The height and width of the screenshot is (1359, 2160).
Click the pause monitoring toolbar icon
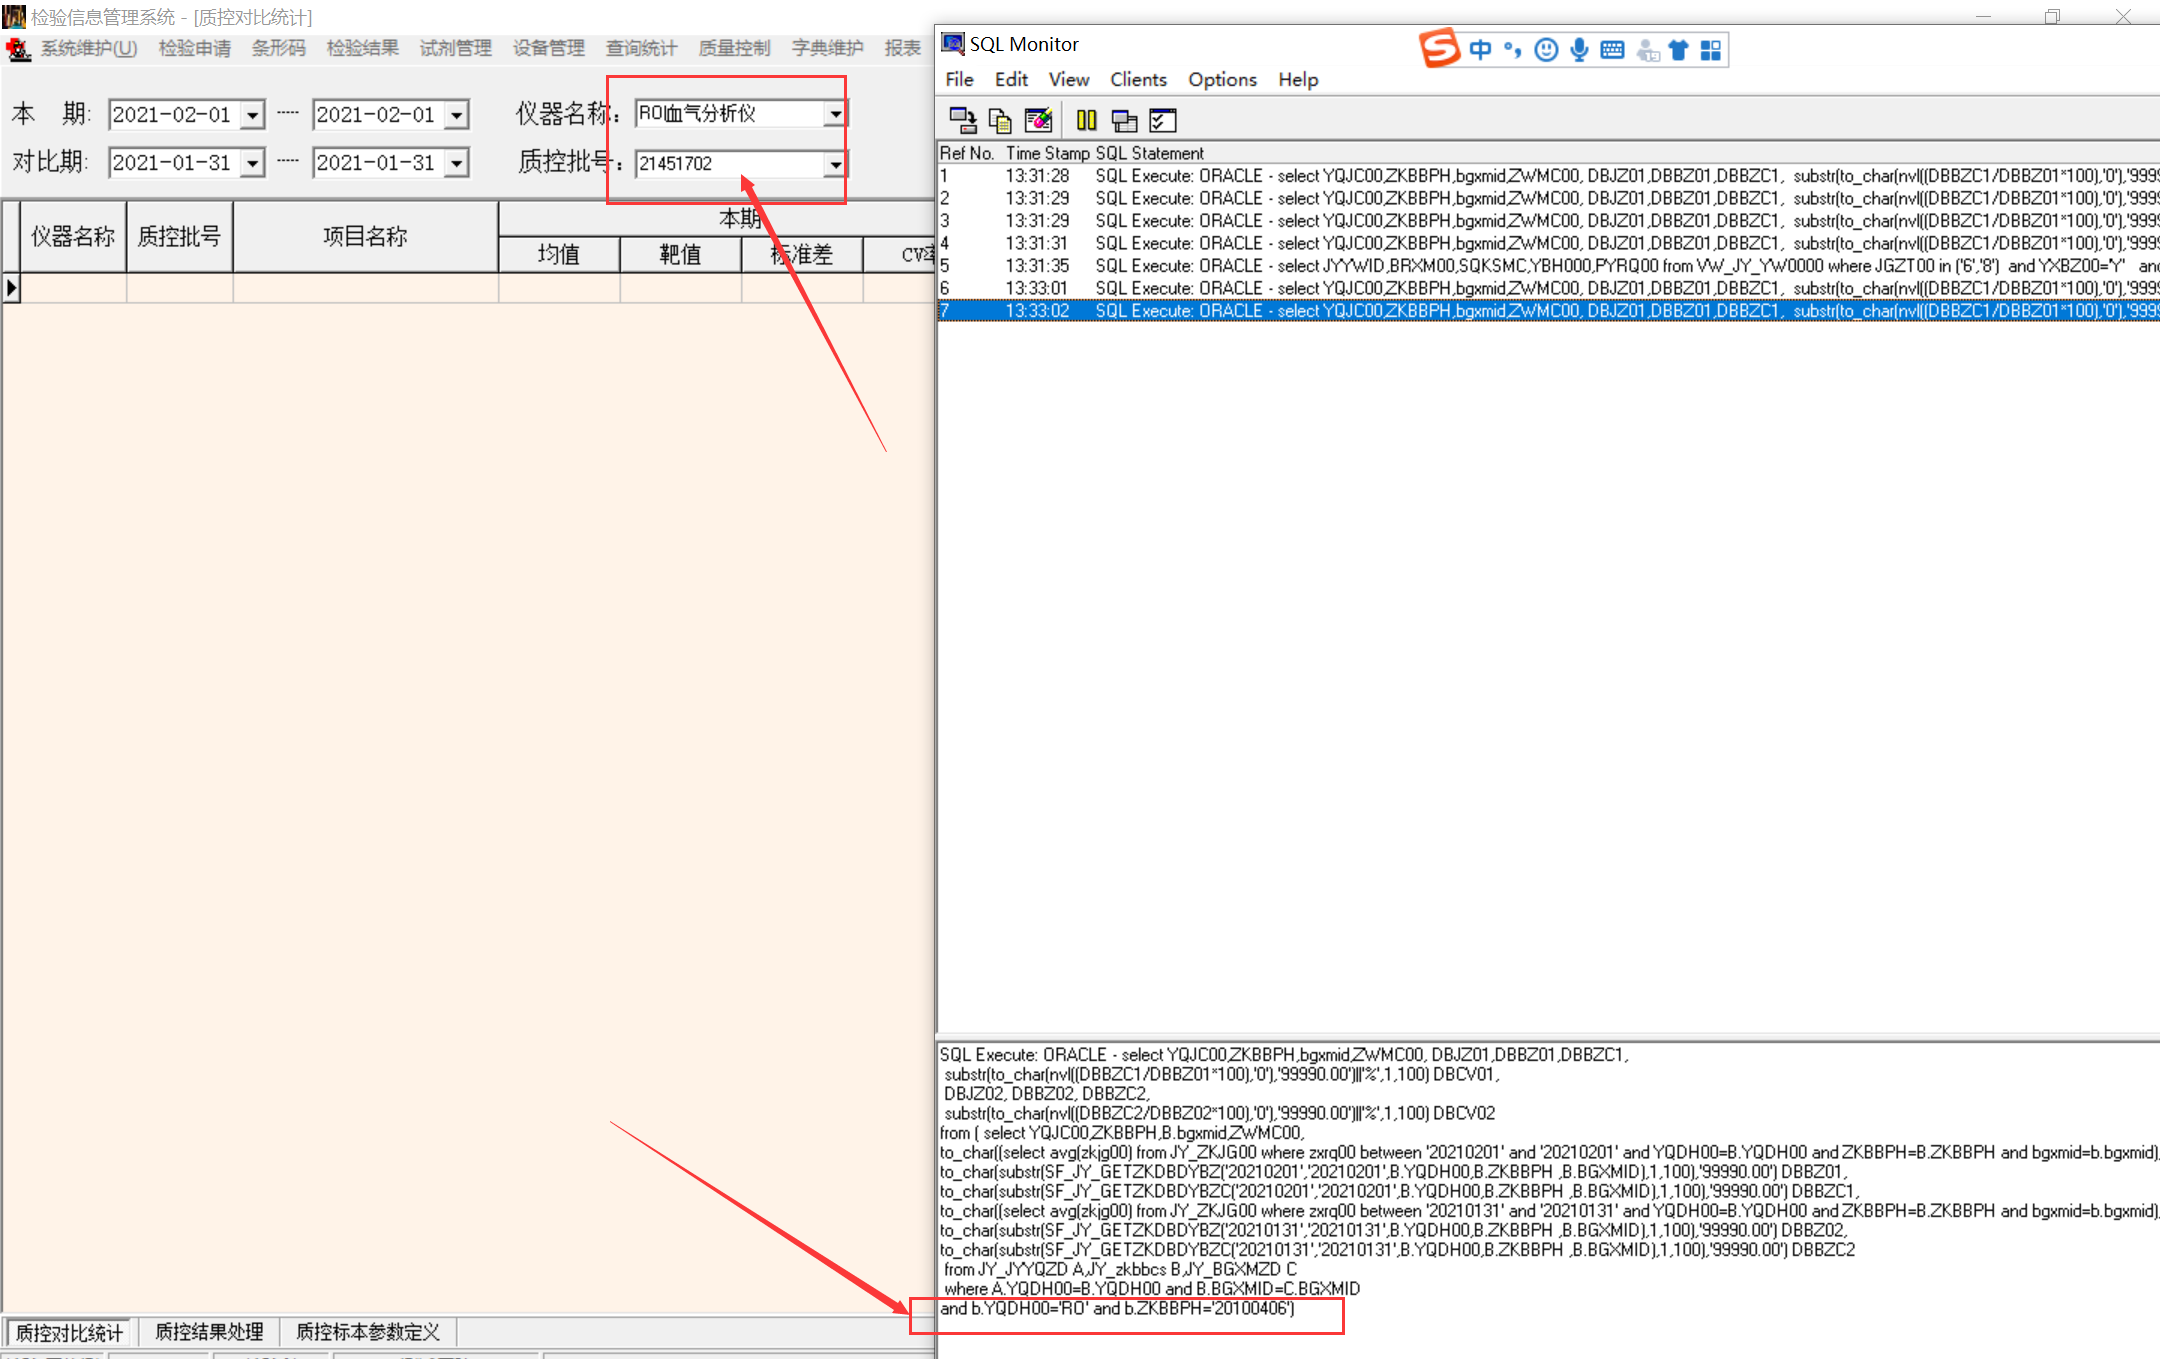[x=1086, y=121]
